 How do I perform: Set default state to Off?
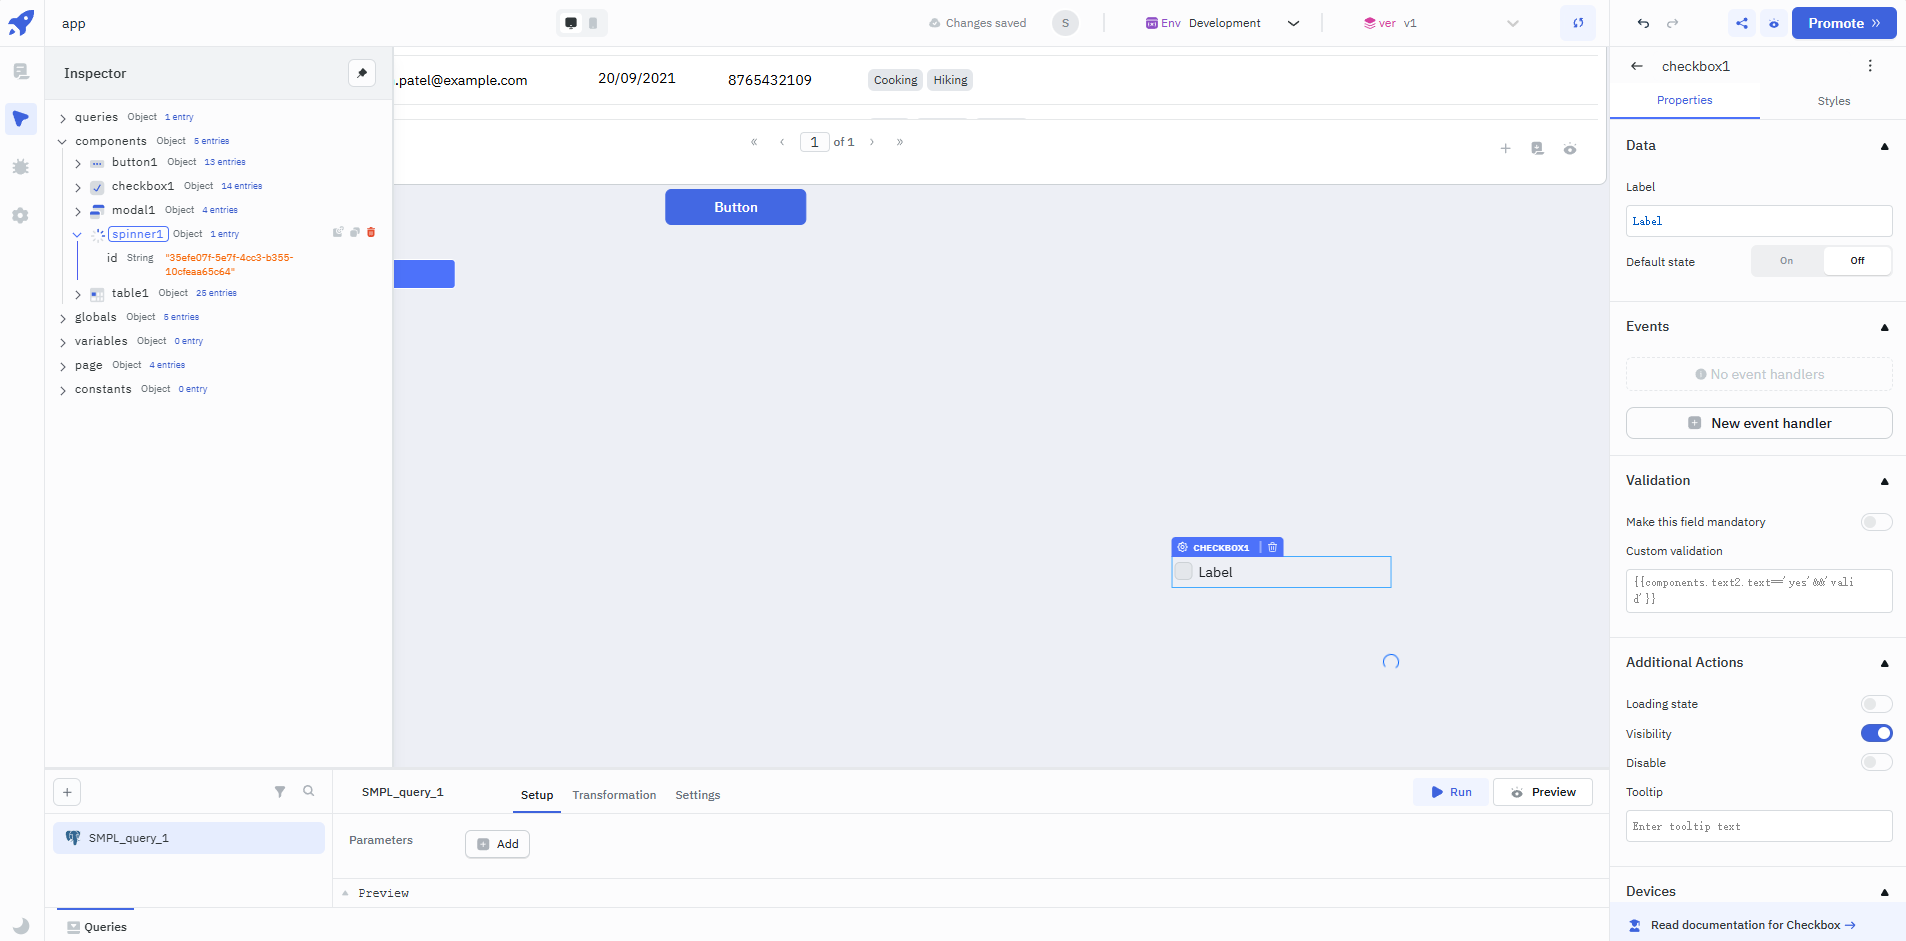(1857, 261)
